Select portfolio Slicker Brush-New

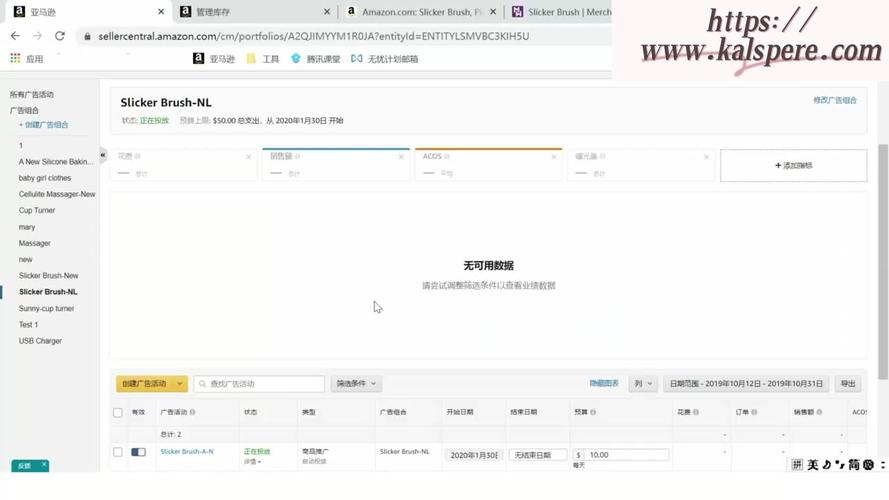pos(48,276)
